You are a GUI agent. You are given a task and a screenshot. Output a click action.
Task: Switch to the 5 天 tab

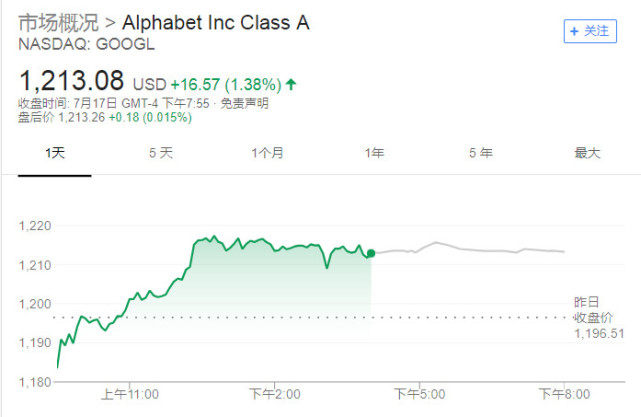point(161,153)
